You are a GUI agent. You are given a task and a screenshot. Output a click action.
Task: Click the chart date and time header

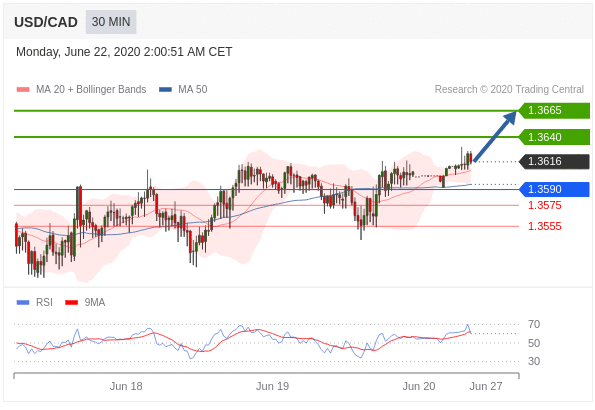pos(124,52)
